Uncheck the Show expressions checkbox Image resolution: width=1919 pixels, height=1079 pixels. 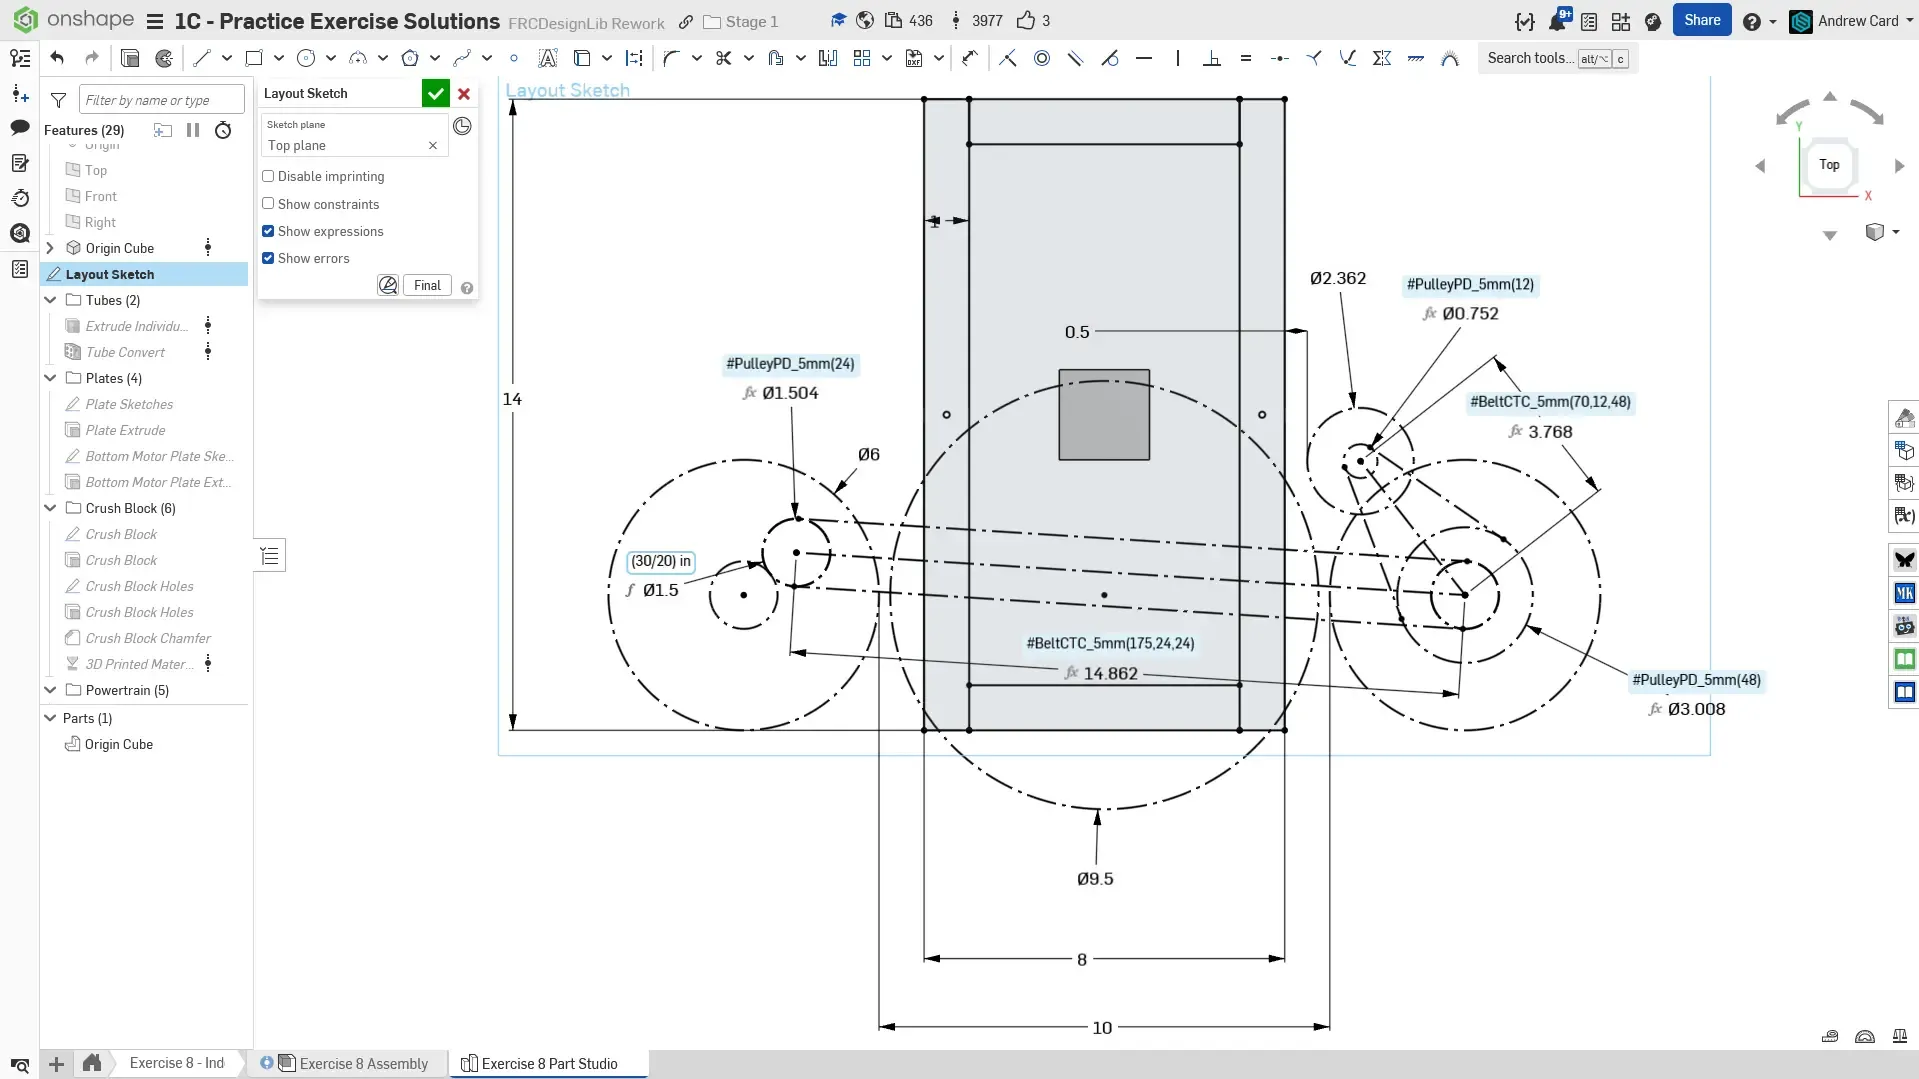(x=268, y=231)
